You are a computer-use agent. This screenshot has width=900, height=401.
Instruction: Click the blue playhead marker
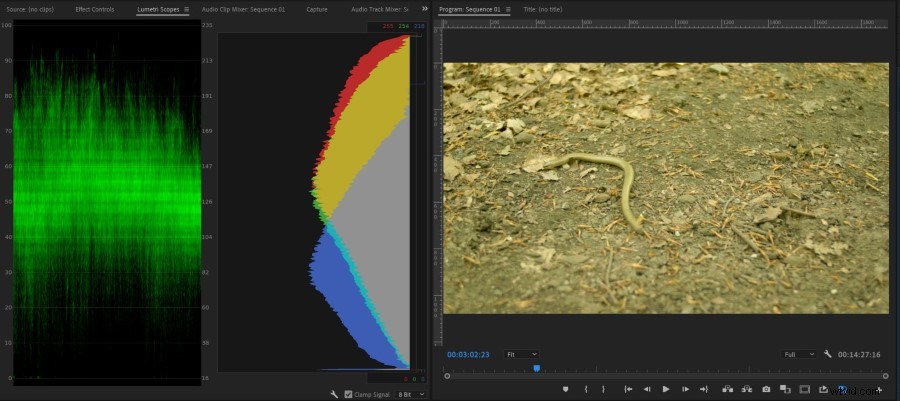[537, 368]
